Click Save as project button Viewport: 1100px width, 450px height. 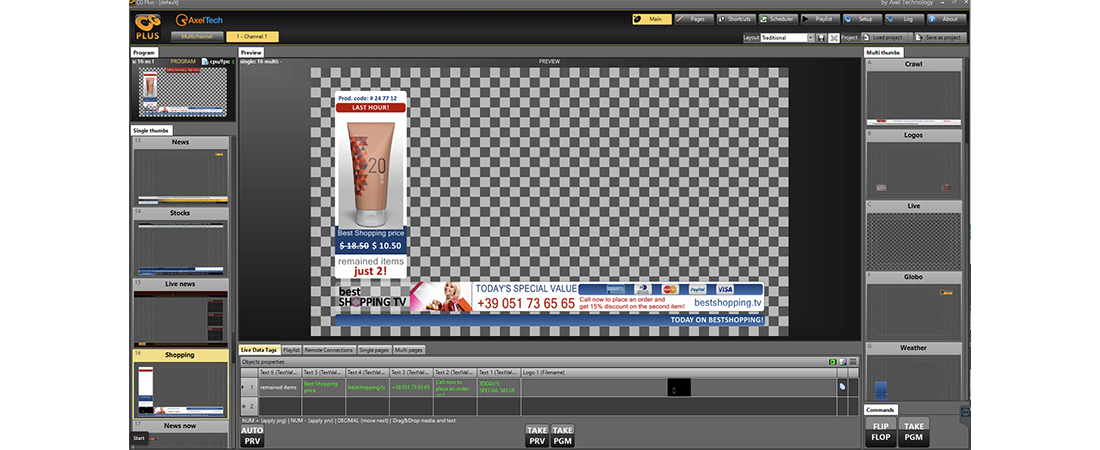pos(940,38)
